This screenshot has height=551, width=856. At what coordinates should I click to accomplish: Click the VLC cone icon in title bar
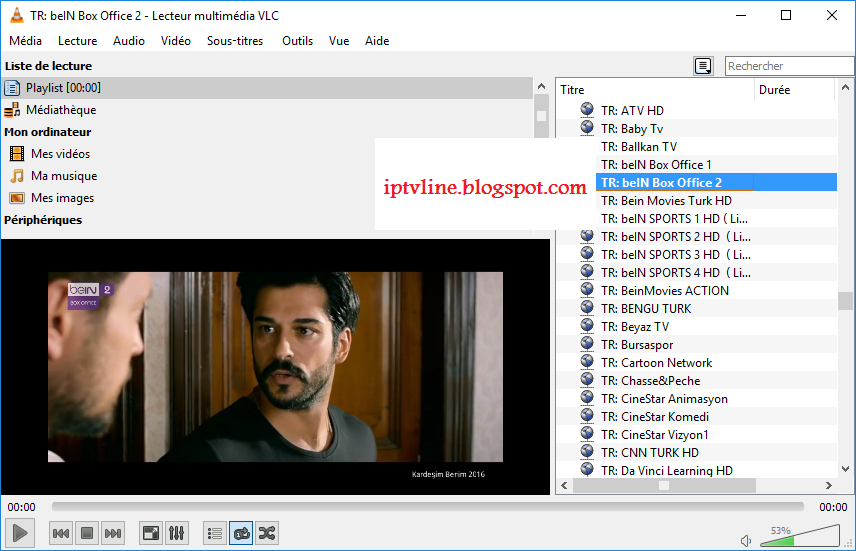pyautogui.click(x=17, y=15)
